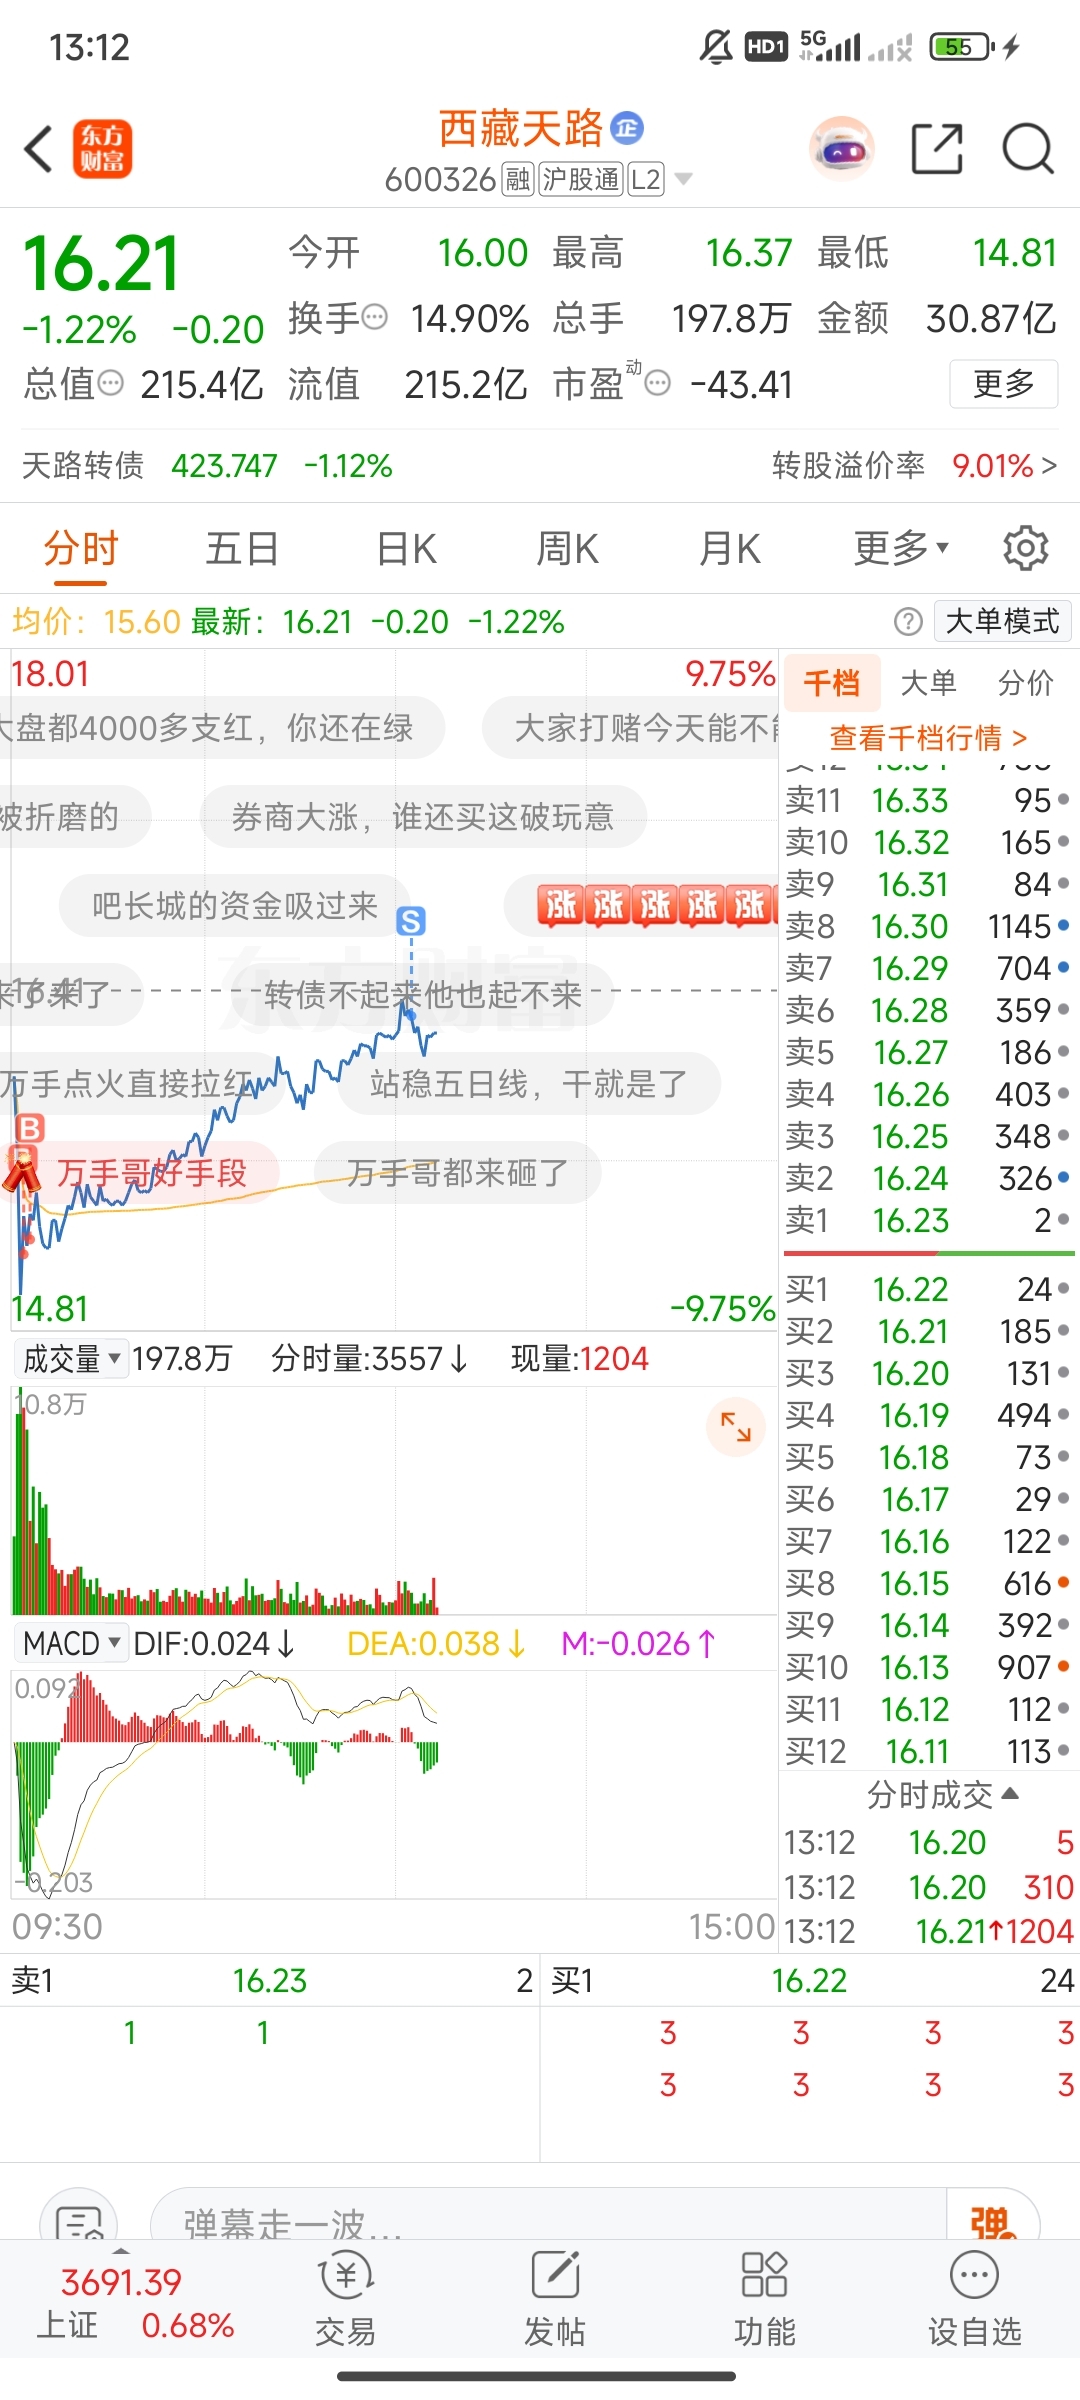Tap the red B buy marker on chart
This screenshot has width=1080, height=2400.
pyautogui.click(x=30, y=1128)
